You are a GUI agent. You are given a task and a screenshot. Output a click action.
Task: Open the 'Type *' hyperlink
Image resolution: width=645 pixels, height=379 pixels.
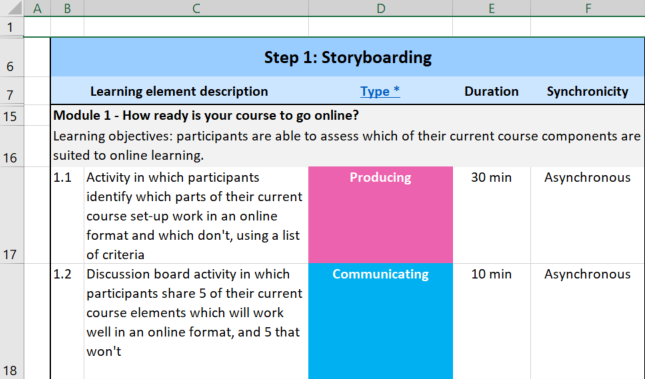(380, 91)
